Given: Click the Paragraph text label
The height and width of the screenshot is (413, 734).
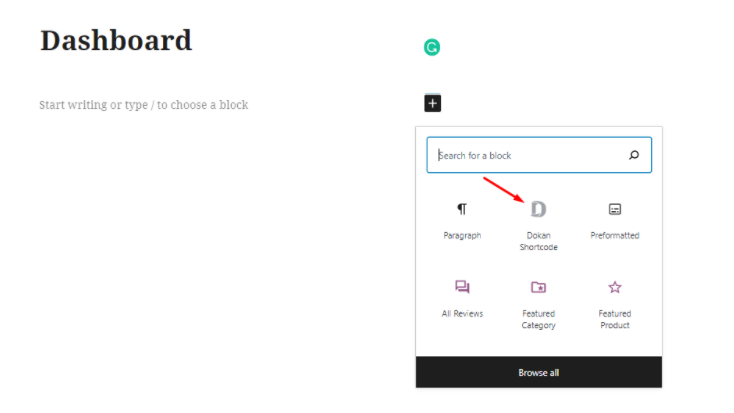Looking at the screenshot, I should [462, 236].
